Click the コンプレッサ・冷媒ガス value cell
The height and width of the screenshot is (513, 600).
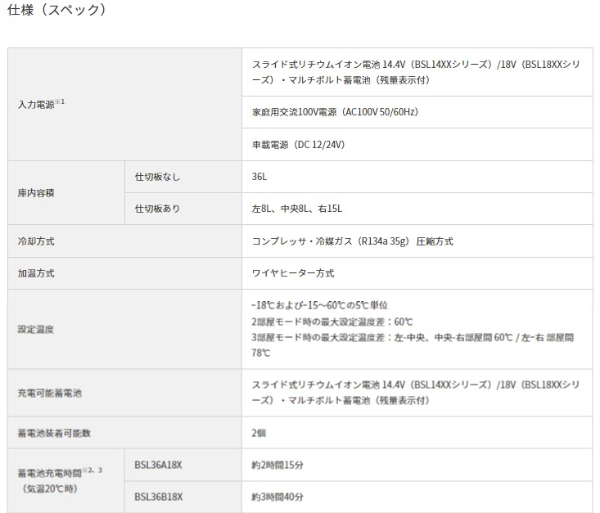[x=417, y=241]
